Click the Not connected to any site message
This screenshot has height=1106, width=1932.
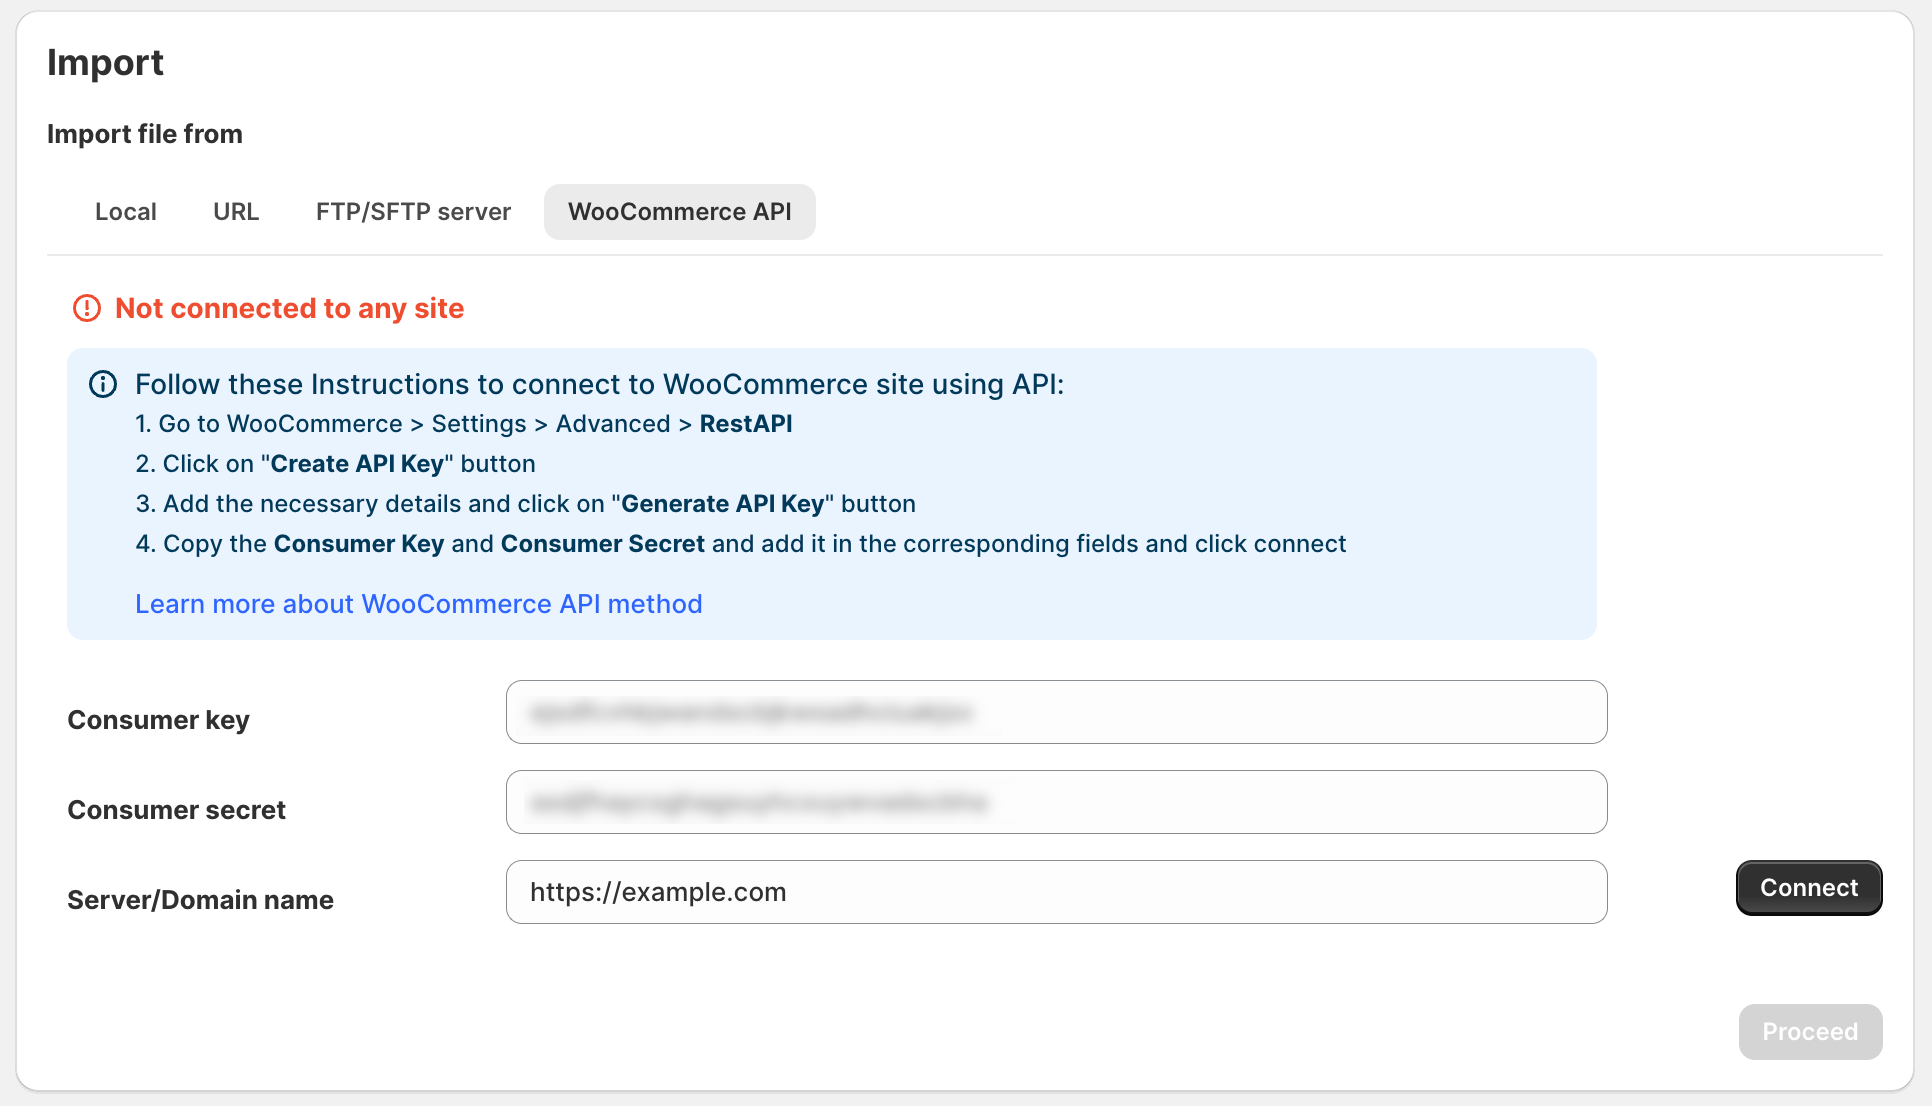tap(290, 308)
